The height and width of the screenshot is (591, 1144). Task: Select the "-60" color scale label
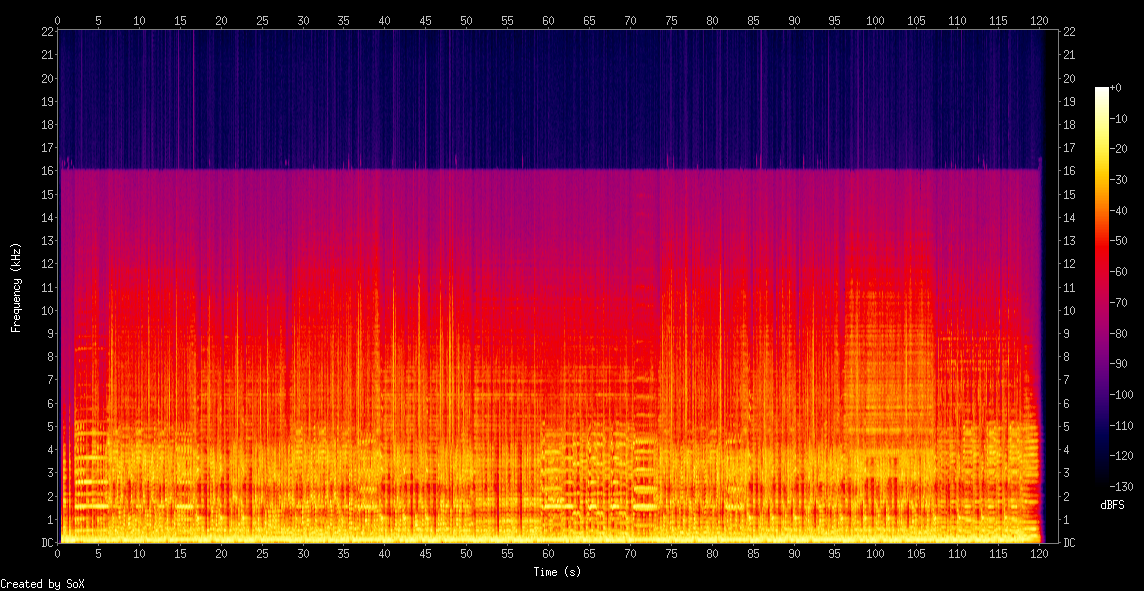(1118, 271)
